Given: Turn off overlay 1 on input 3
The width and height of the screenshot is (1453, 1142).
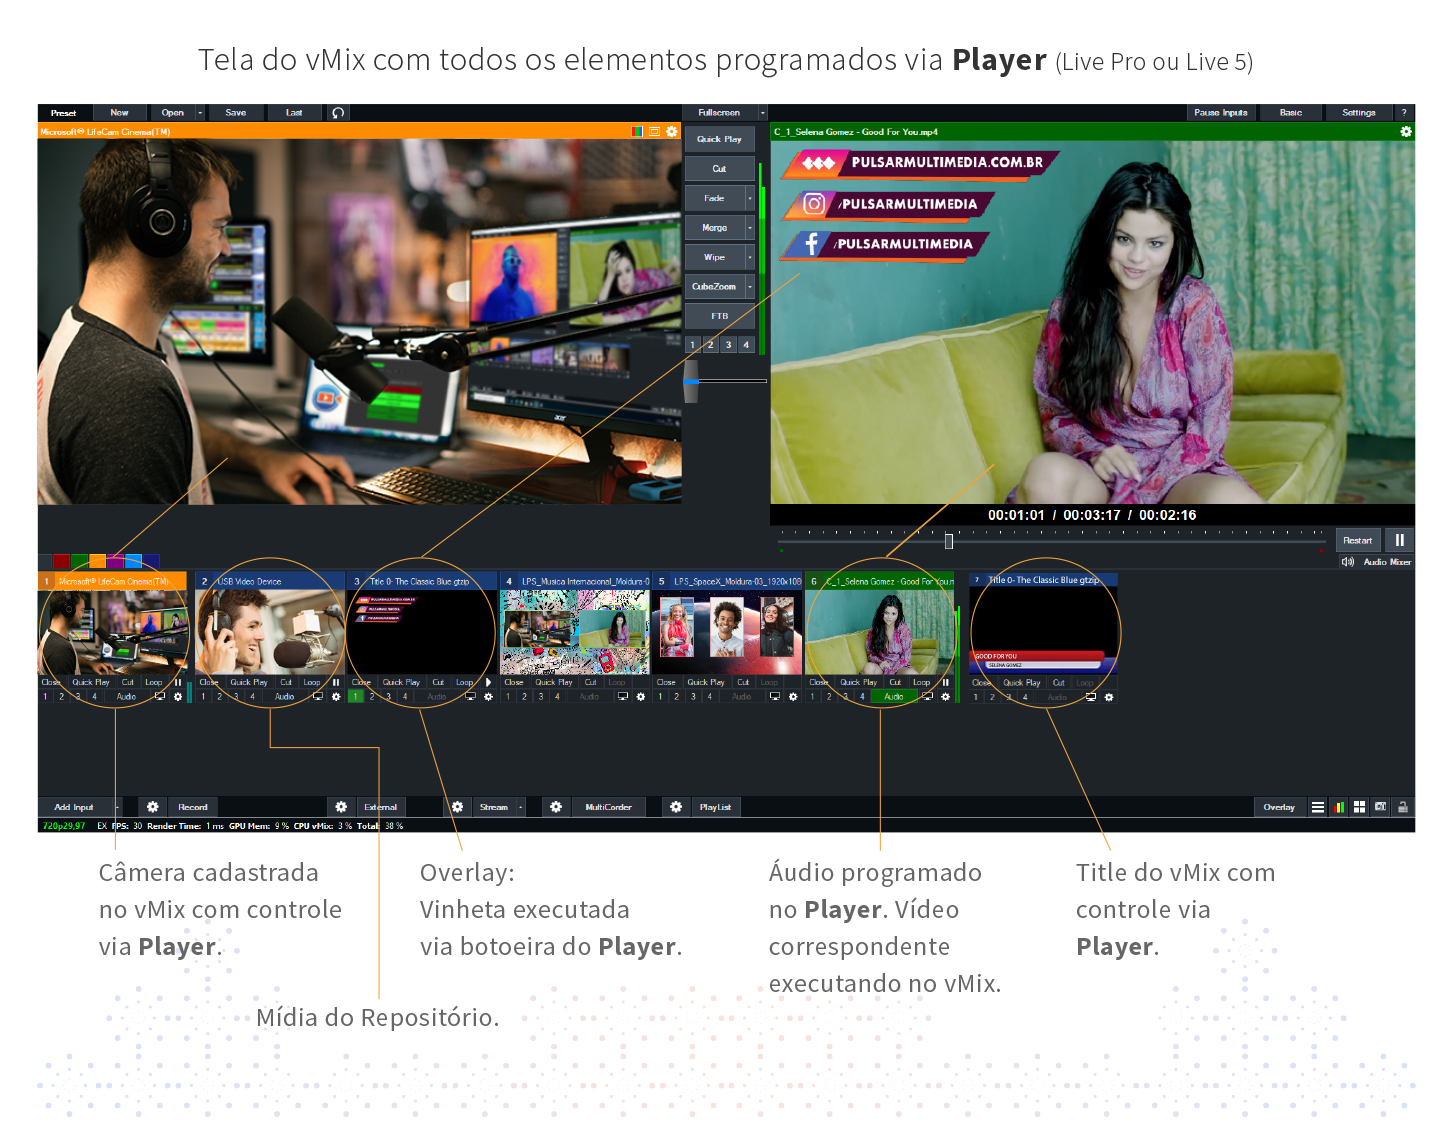Looking at the screenshot, I should point(355,697).
